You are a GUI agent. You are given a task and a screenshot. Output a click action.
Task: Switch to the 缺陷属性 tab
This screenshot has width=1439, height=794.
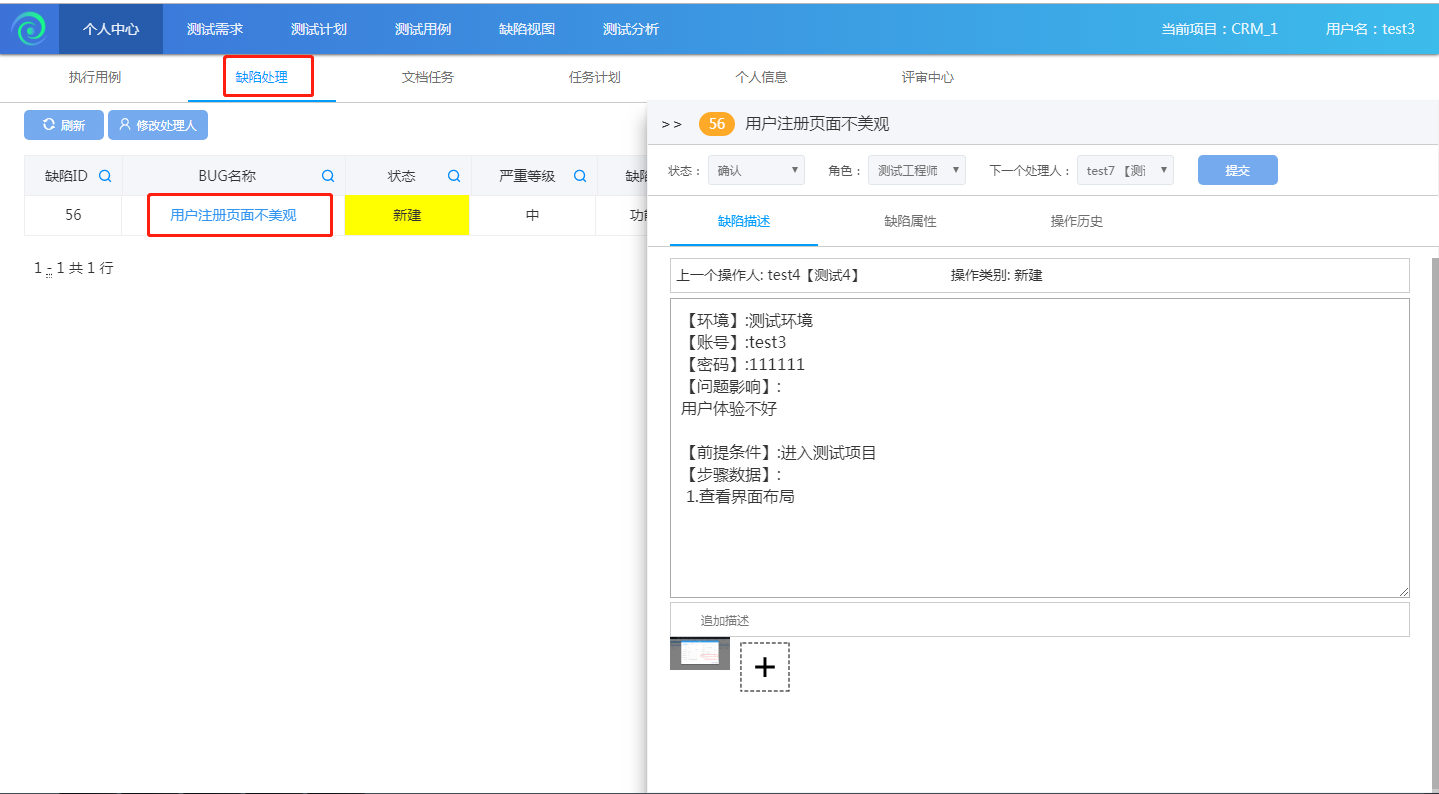click(x=910, y=221)
